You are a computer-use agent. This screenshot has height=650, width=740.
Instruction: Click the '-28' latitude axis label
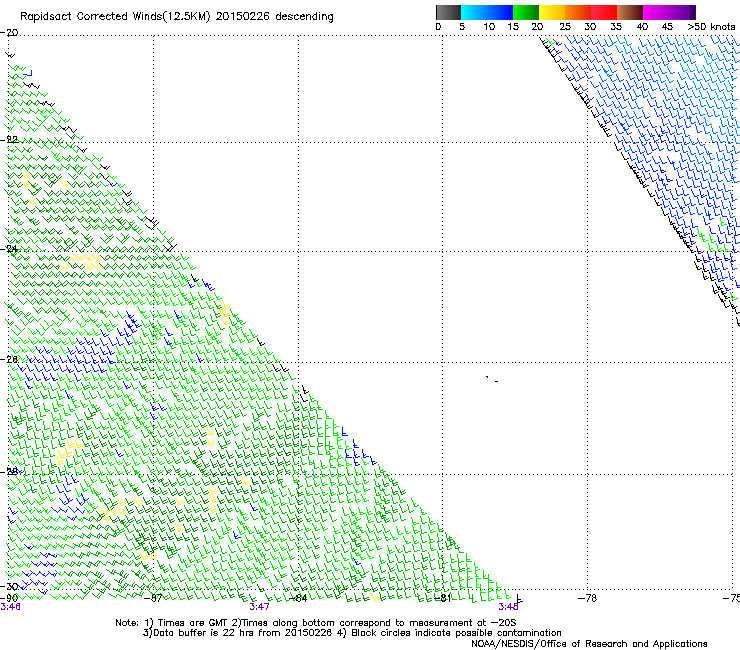[9, 472]
